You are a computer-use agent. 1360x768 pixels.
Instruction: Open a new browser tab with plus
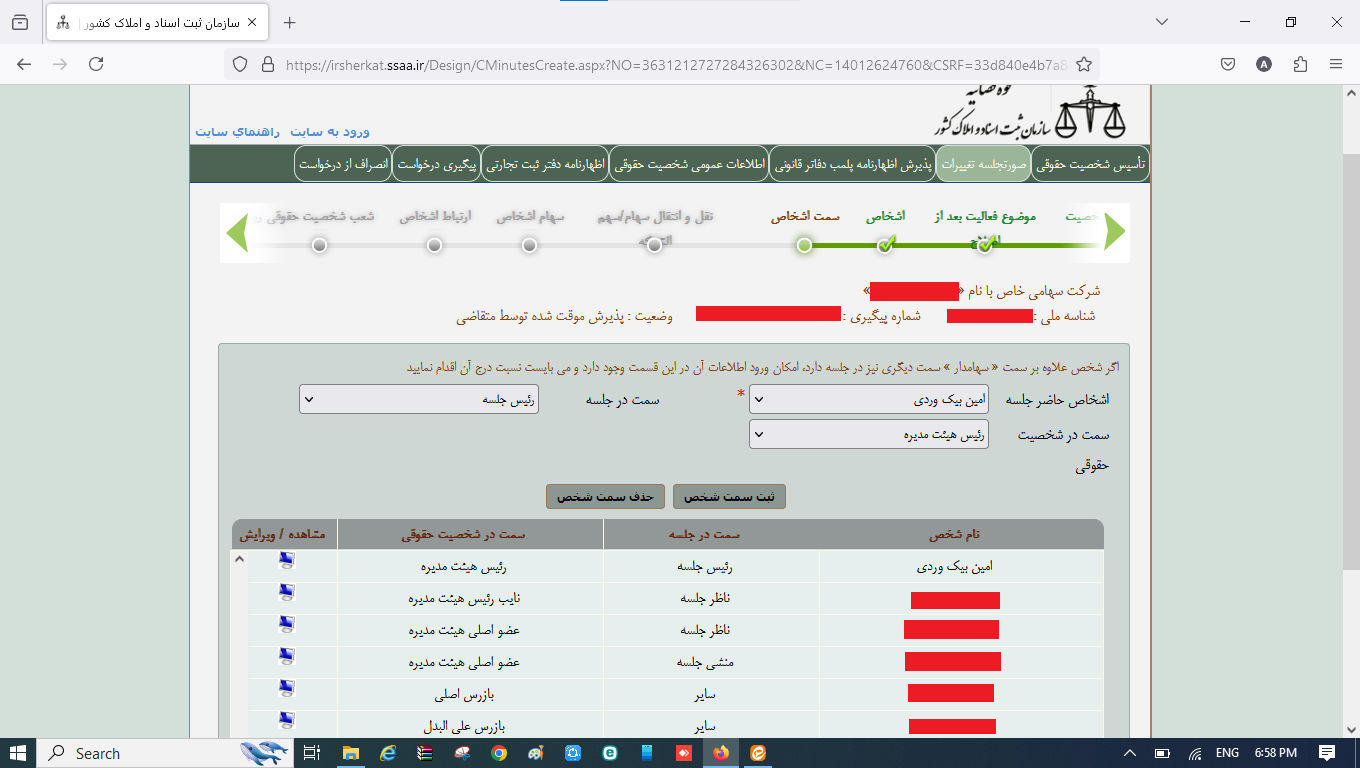tap(290, 22)
